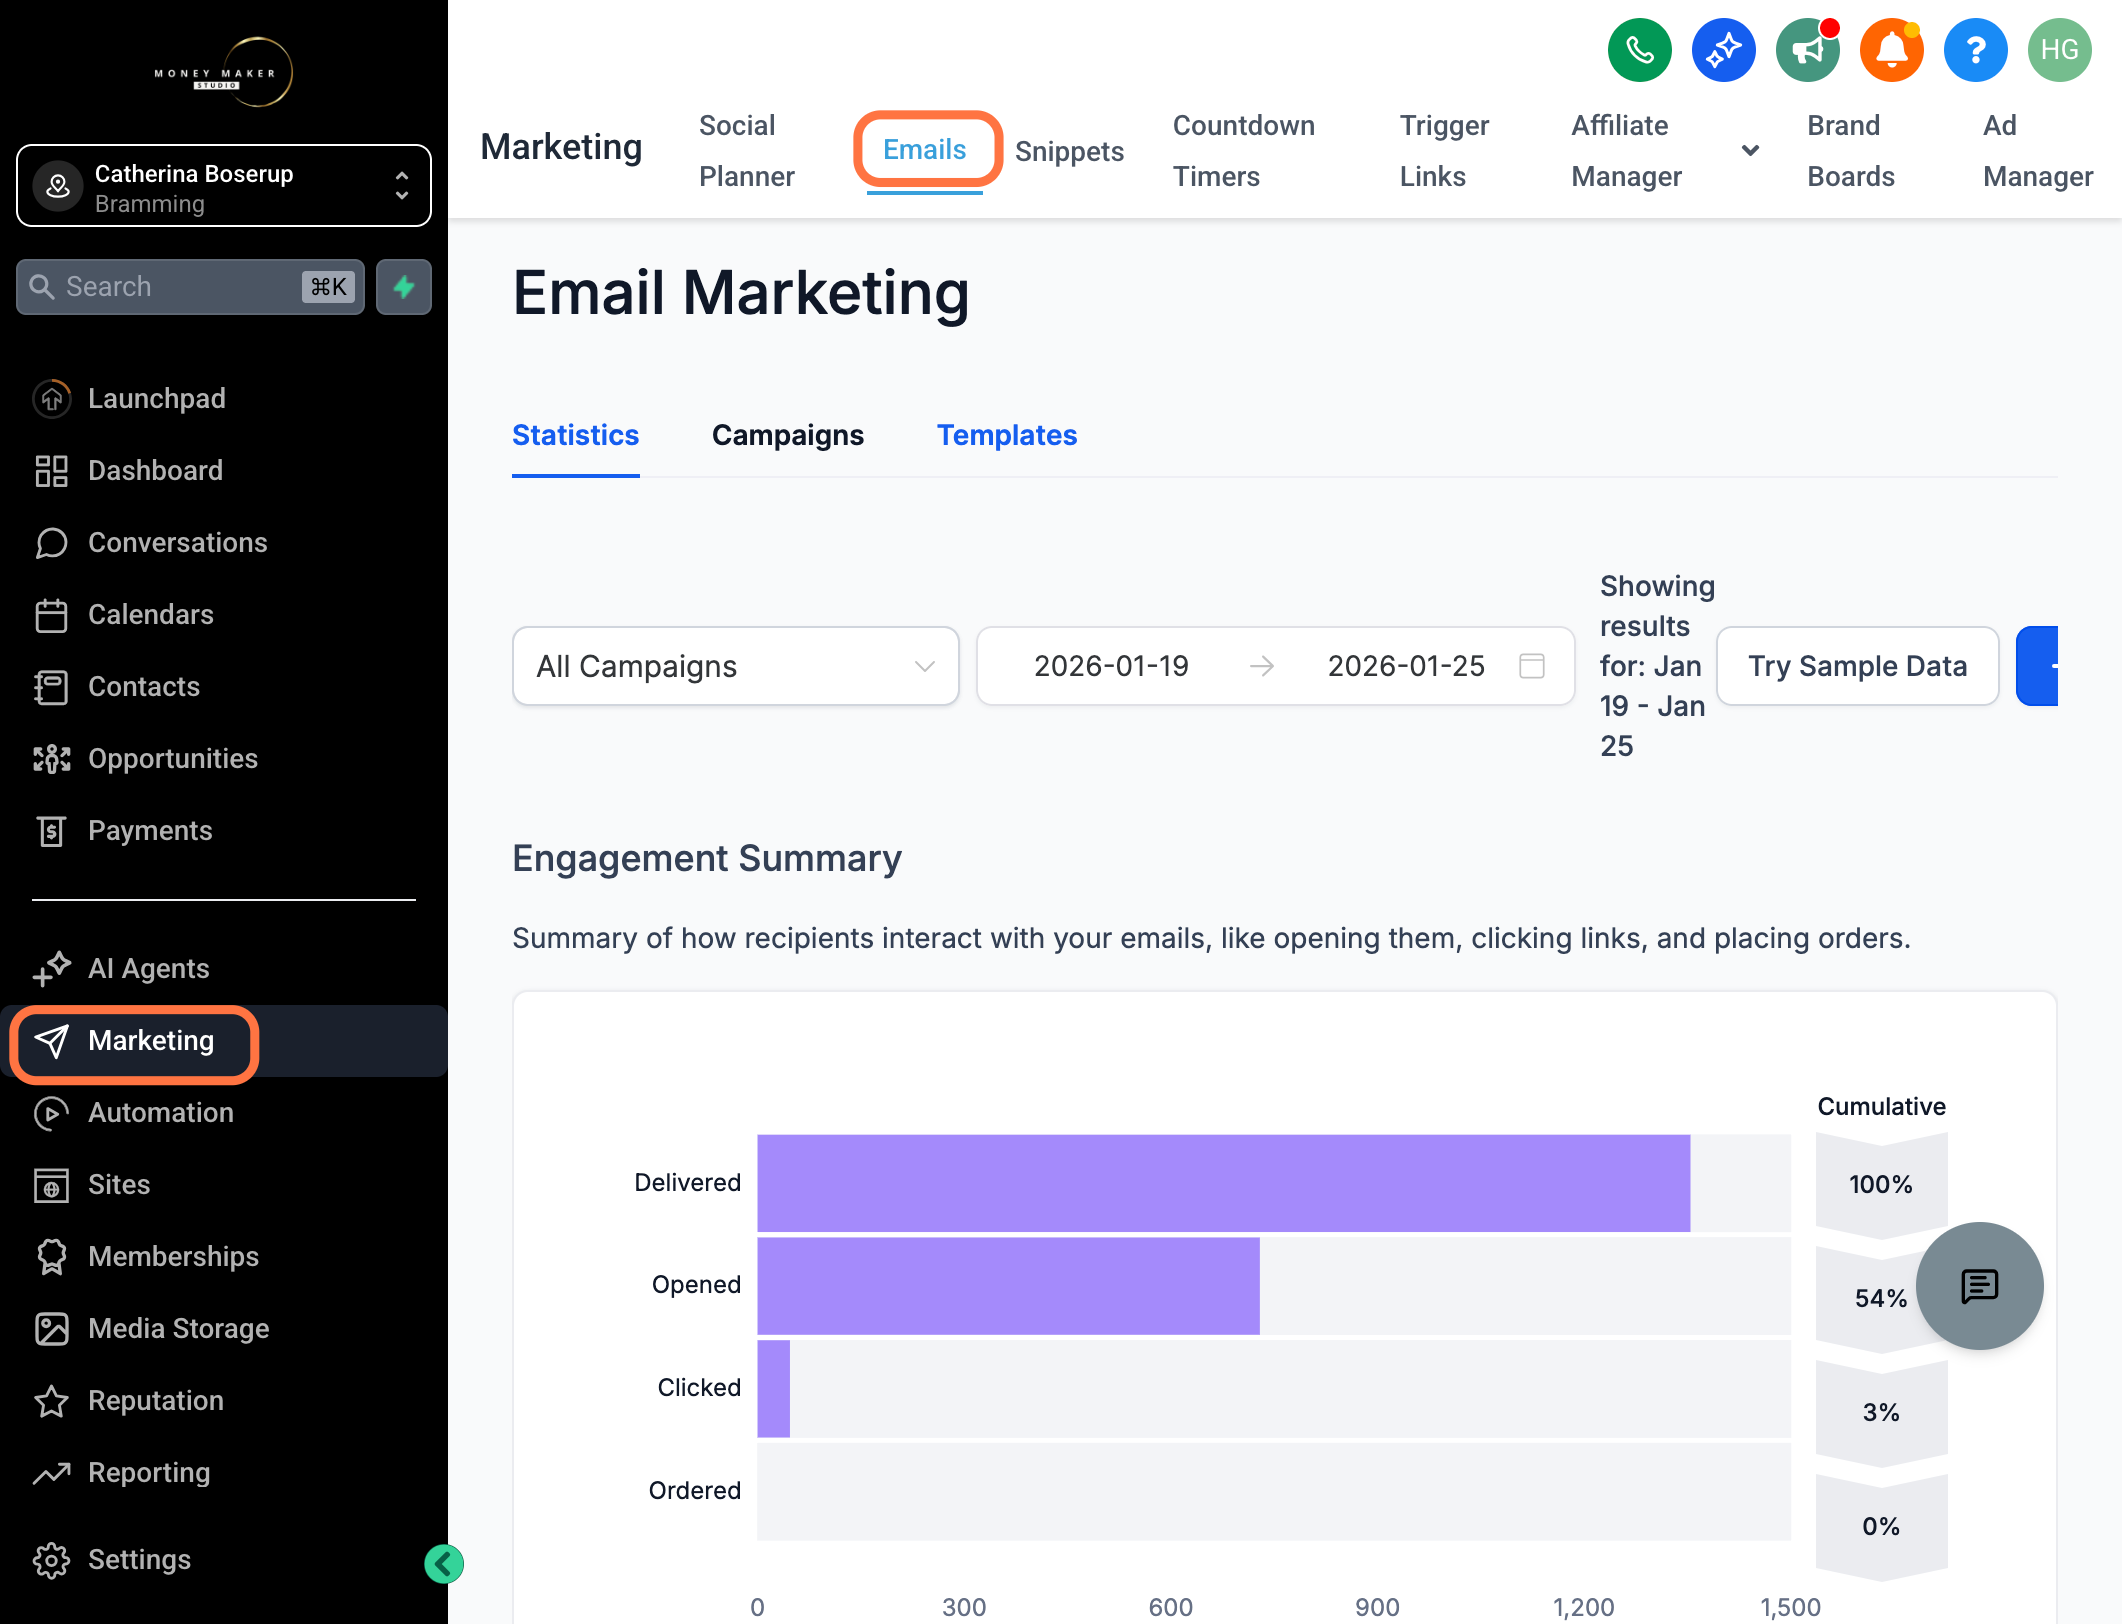Image resolution: width=2122 pixels, height=1624 pixels.
Task: Expand the Catherina Boserup account switcher
Action: [224, 186]
